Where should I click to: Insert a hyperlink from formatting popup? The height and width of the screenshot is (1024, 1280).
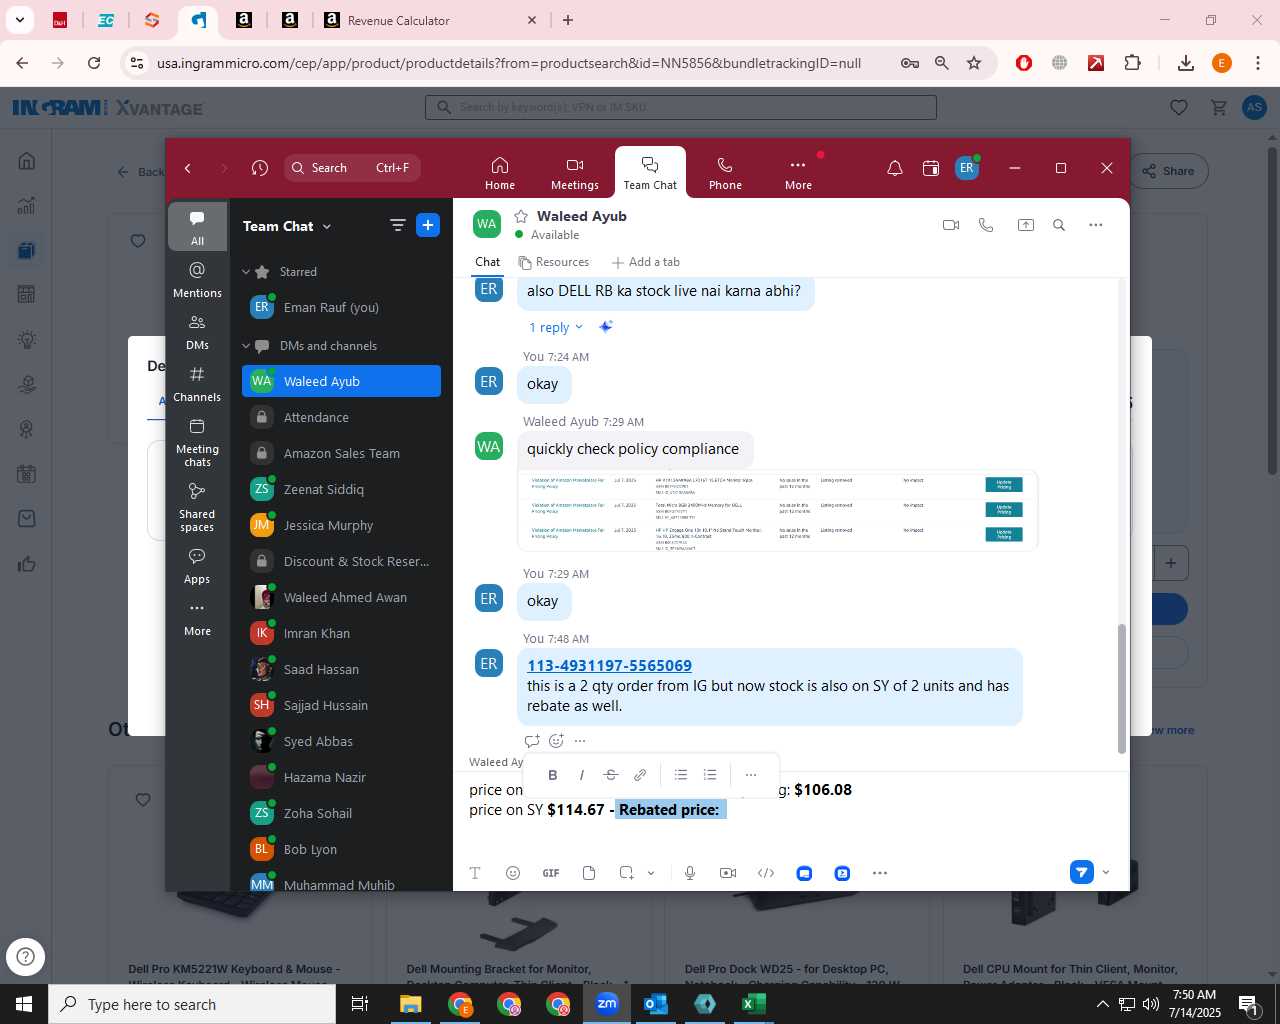640,775
